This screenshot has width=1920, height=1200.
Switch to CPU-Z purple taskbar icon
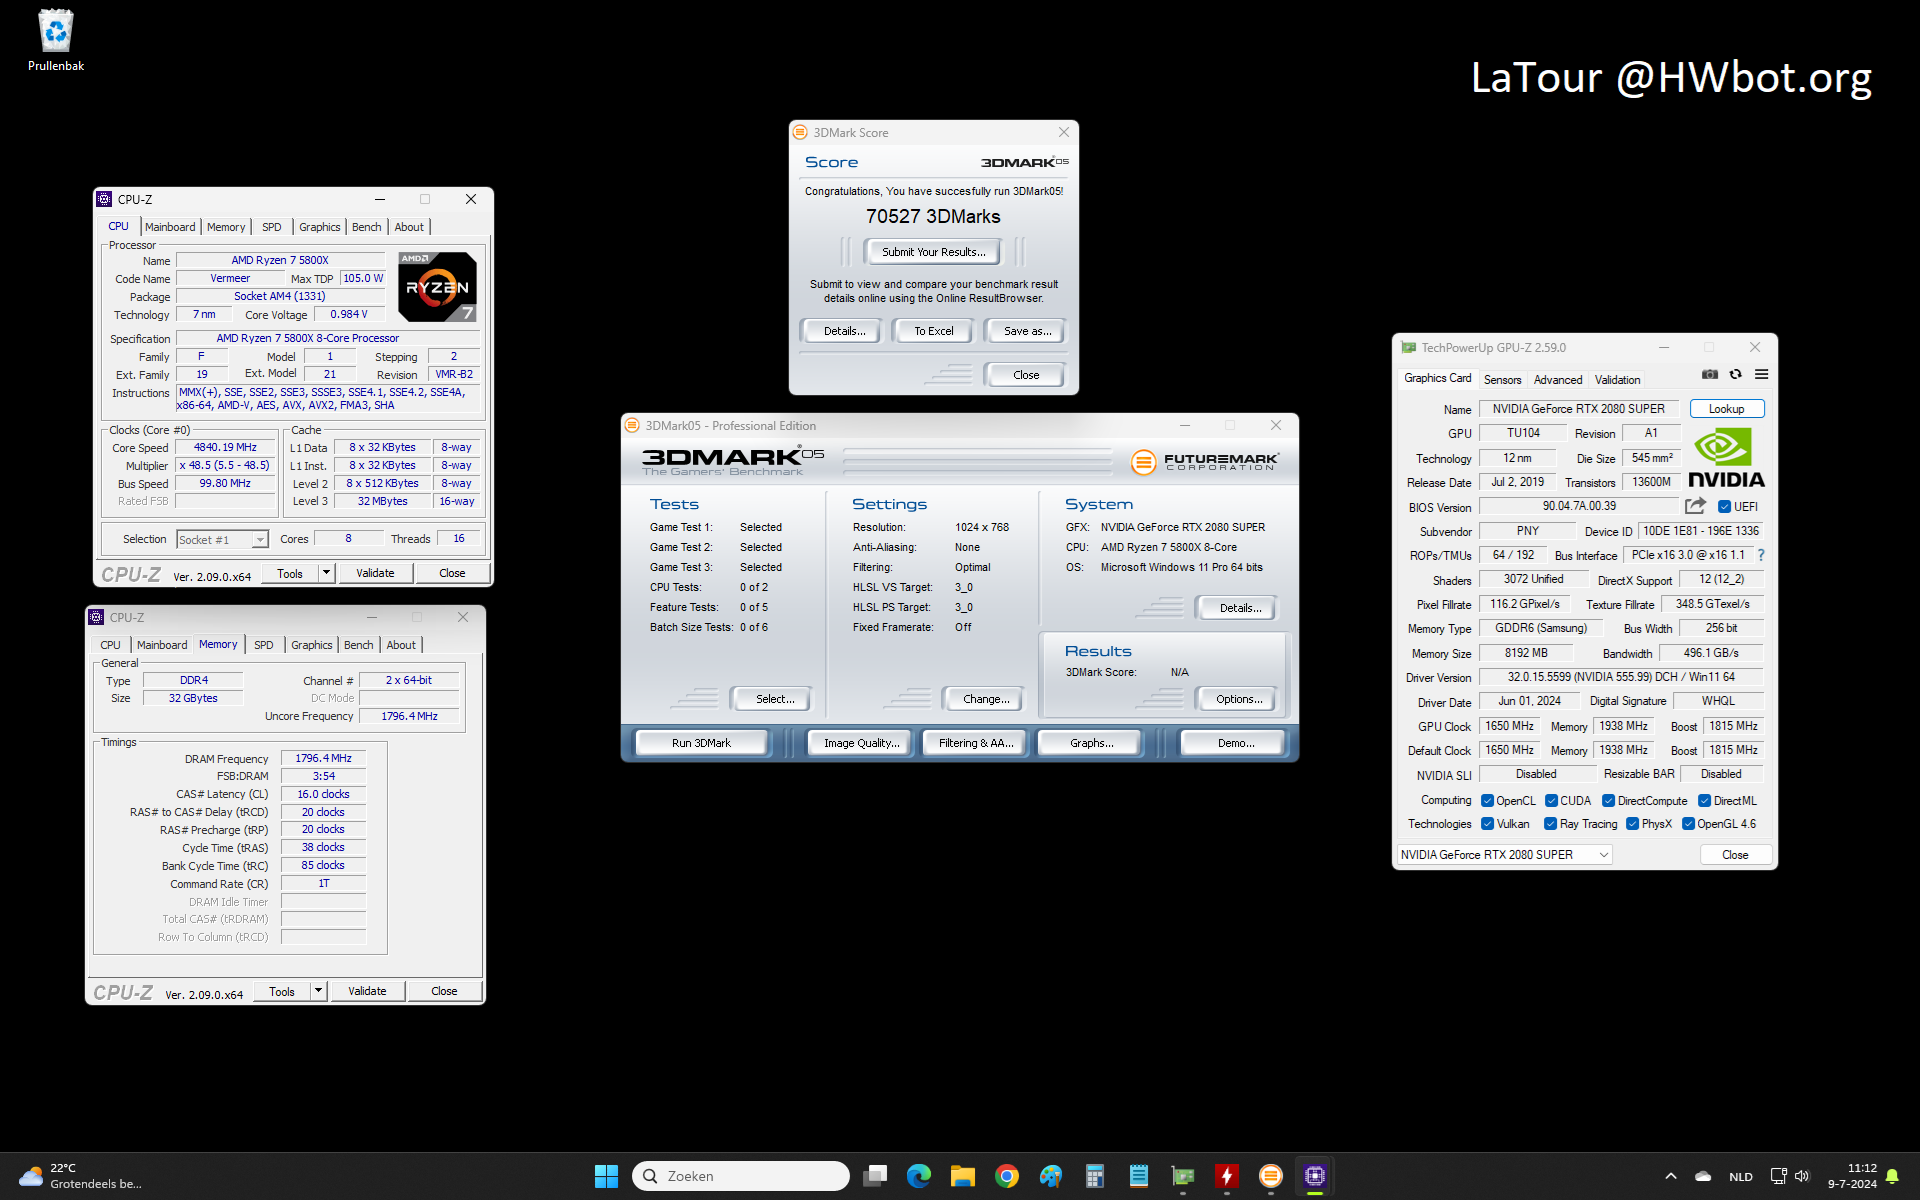tap(1315, 1176)
